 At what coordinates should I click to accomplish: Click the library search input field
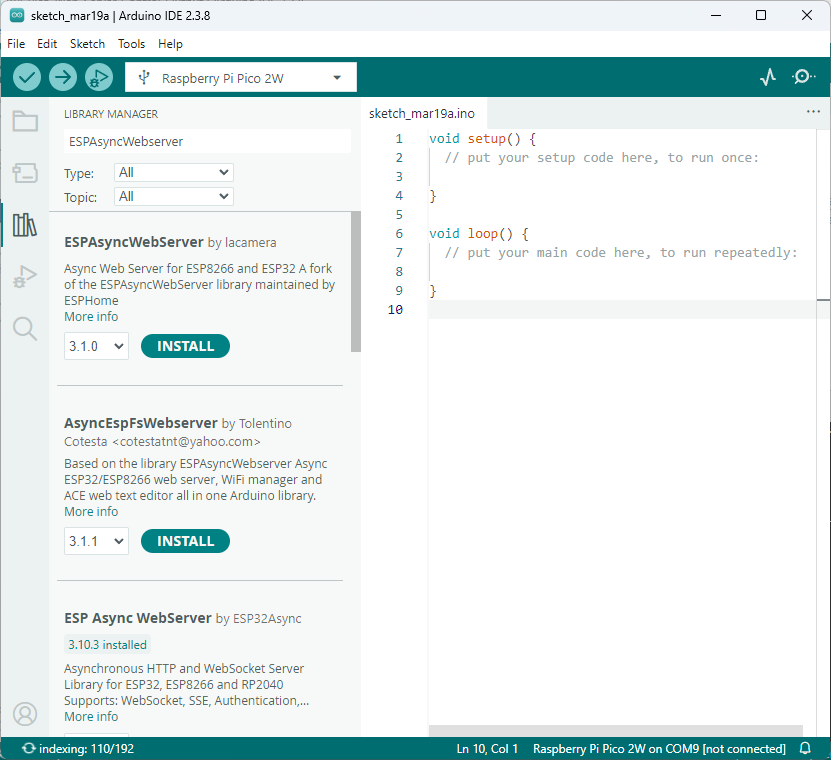pos(207,142)
